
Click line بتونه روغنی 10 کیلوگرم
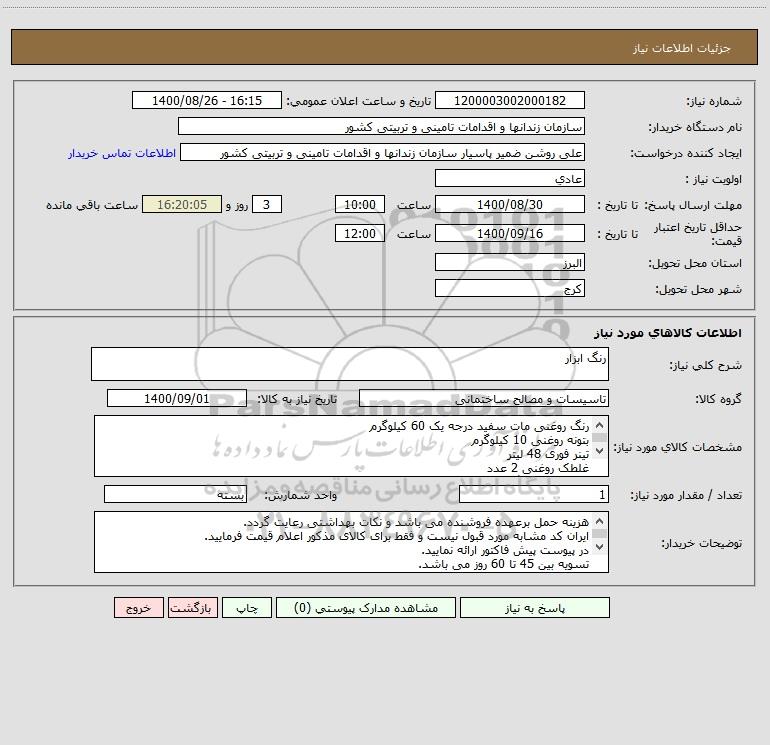(x=530, y=440)
